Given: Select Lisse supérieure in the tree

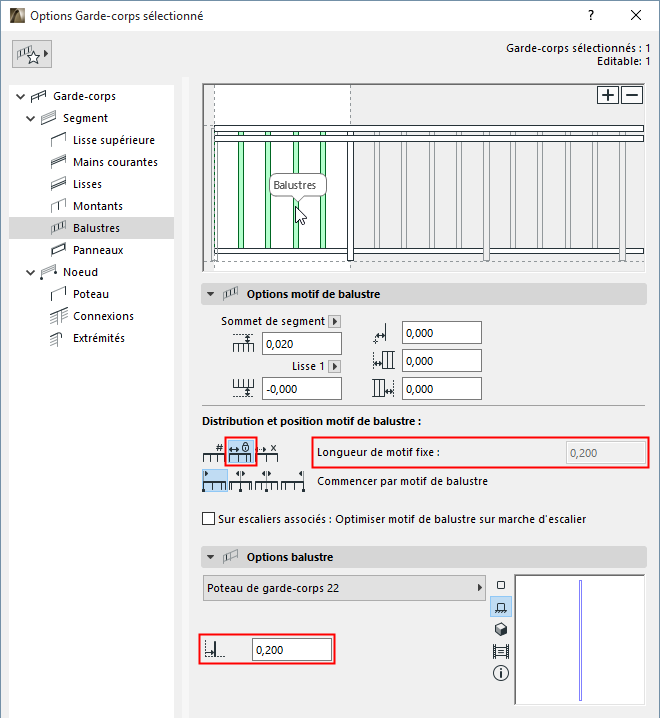Looking at the screenshot, I should 114,140.
